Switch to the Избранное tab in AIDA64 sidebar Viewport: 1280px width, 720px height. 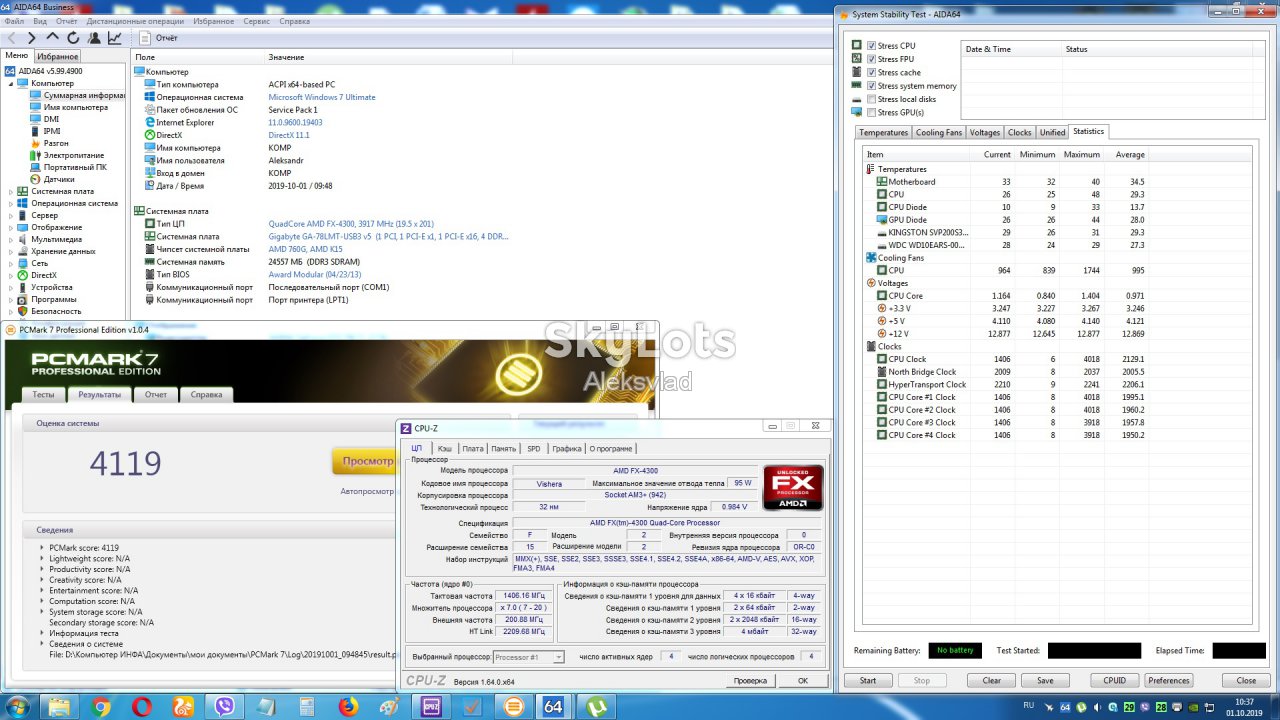(57, 56)
